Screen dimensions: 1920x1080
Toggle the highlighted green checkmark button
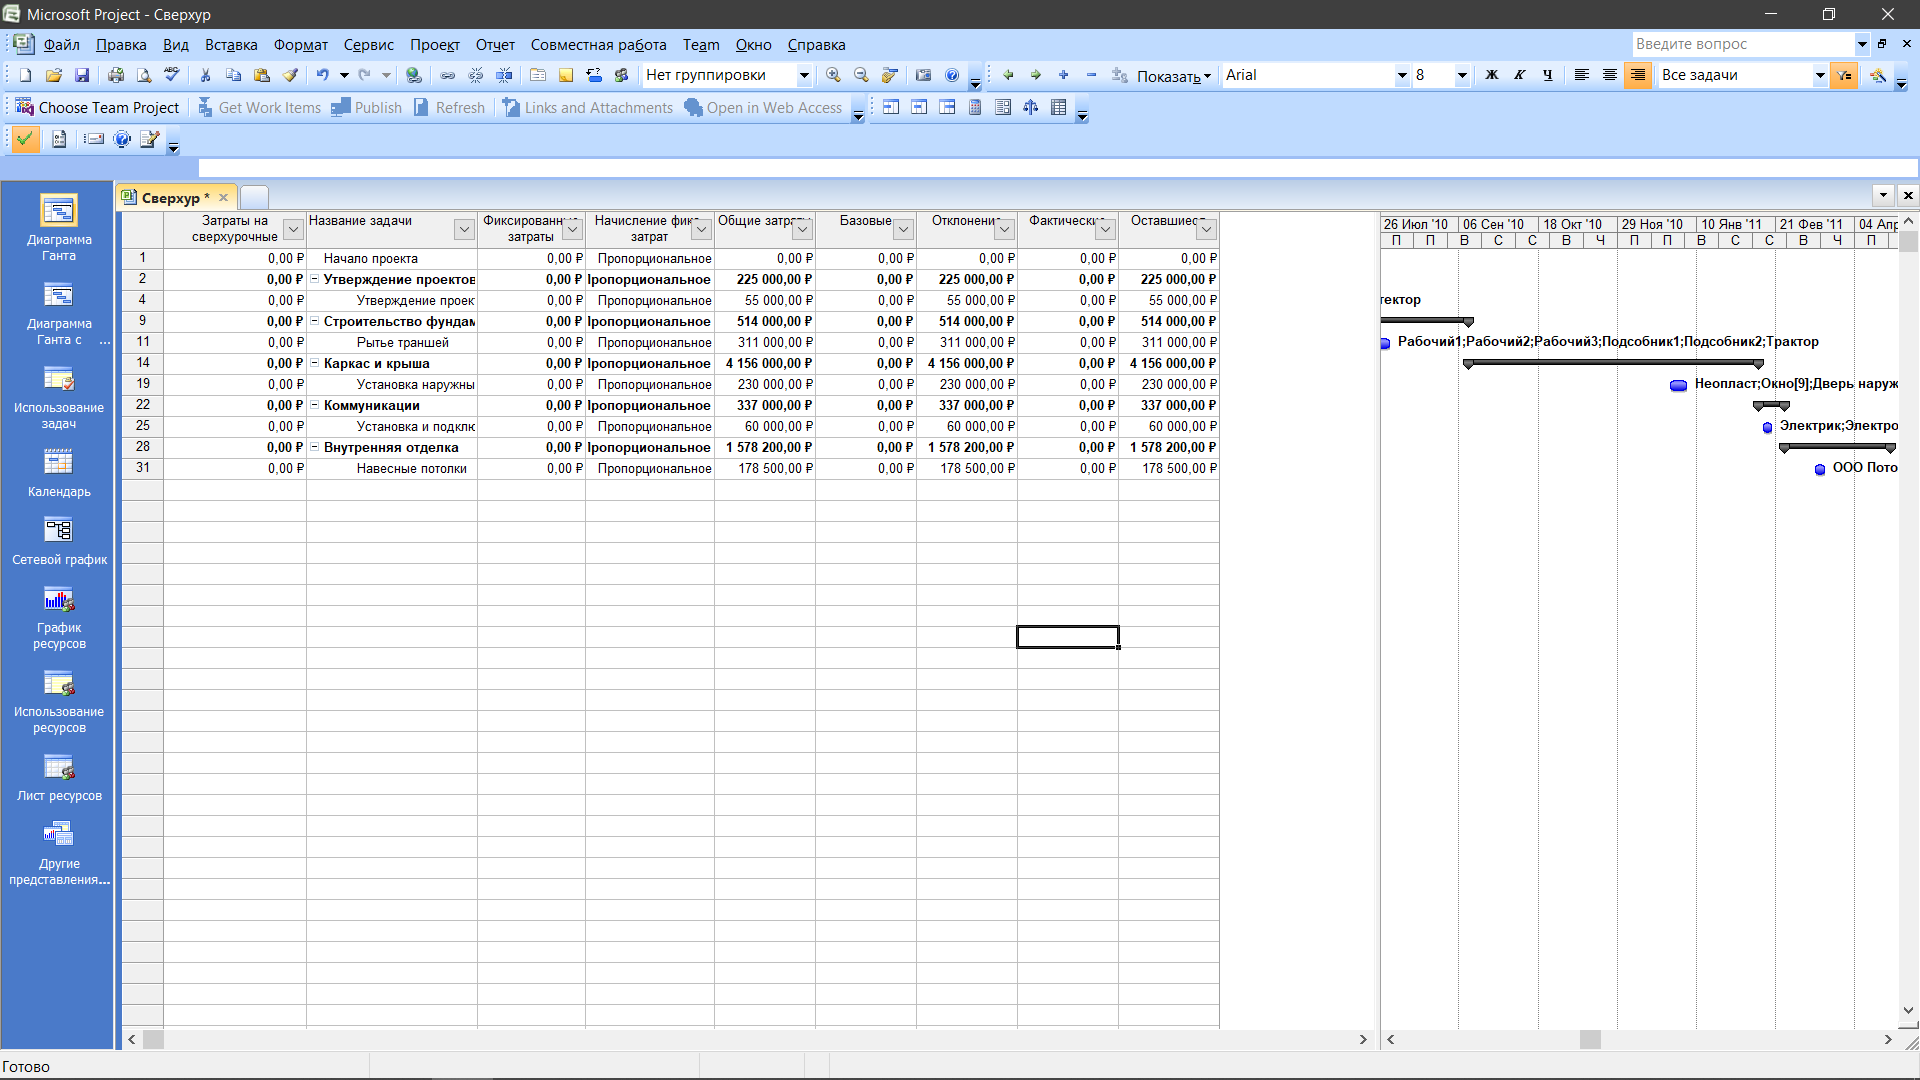[x=25, y=139]
